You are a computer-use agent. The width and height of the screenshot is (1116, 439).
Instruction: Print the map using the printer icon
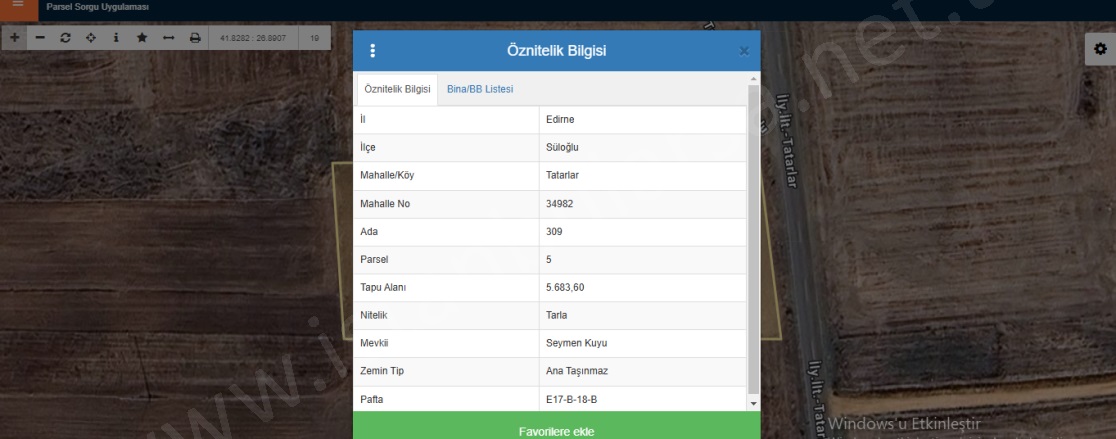(x=195, y=38)
